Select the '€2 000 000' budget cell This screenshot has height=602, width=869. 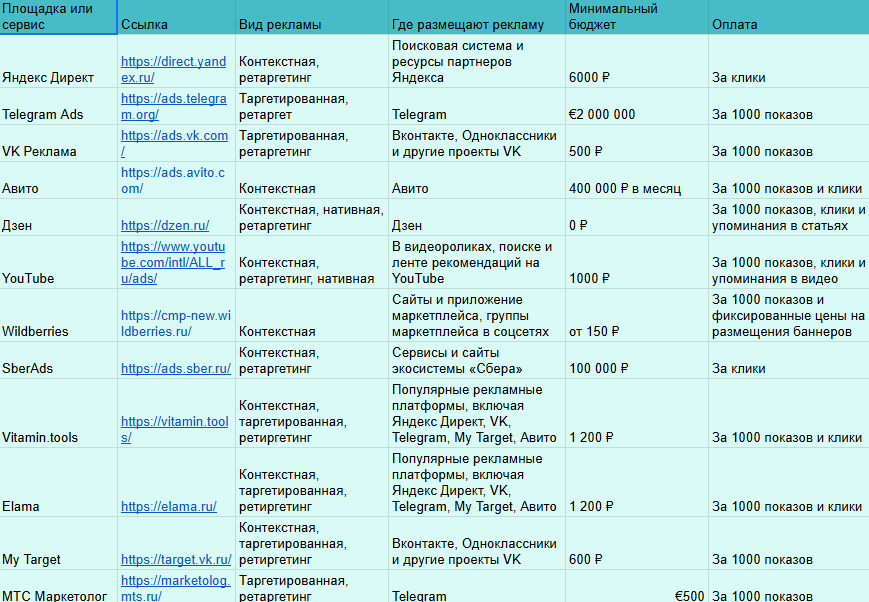(x=637, y=106)
